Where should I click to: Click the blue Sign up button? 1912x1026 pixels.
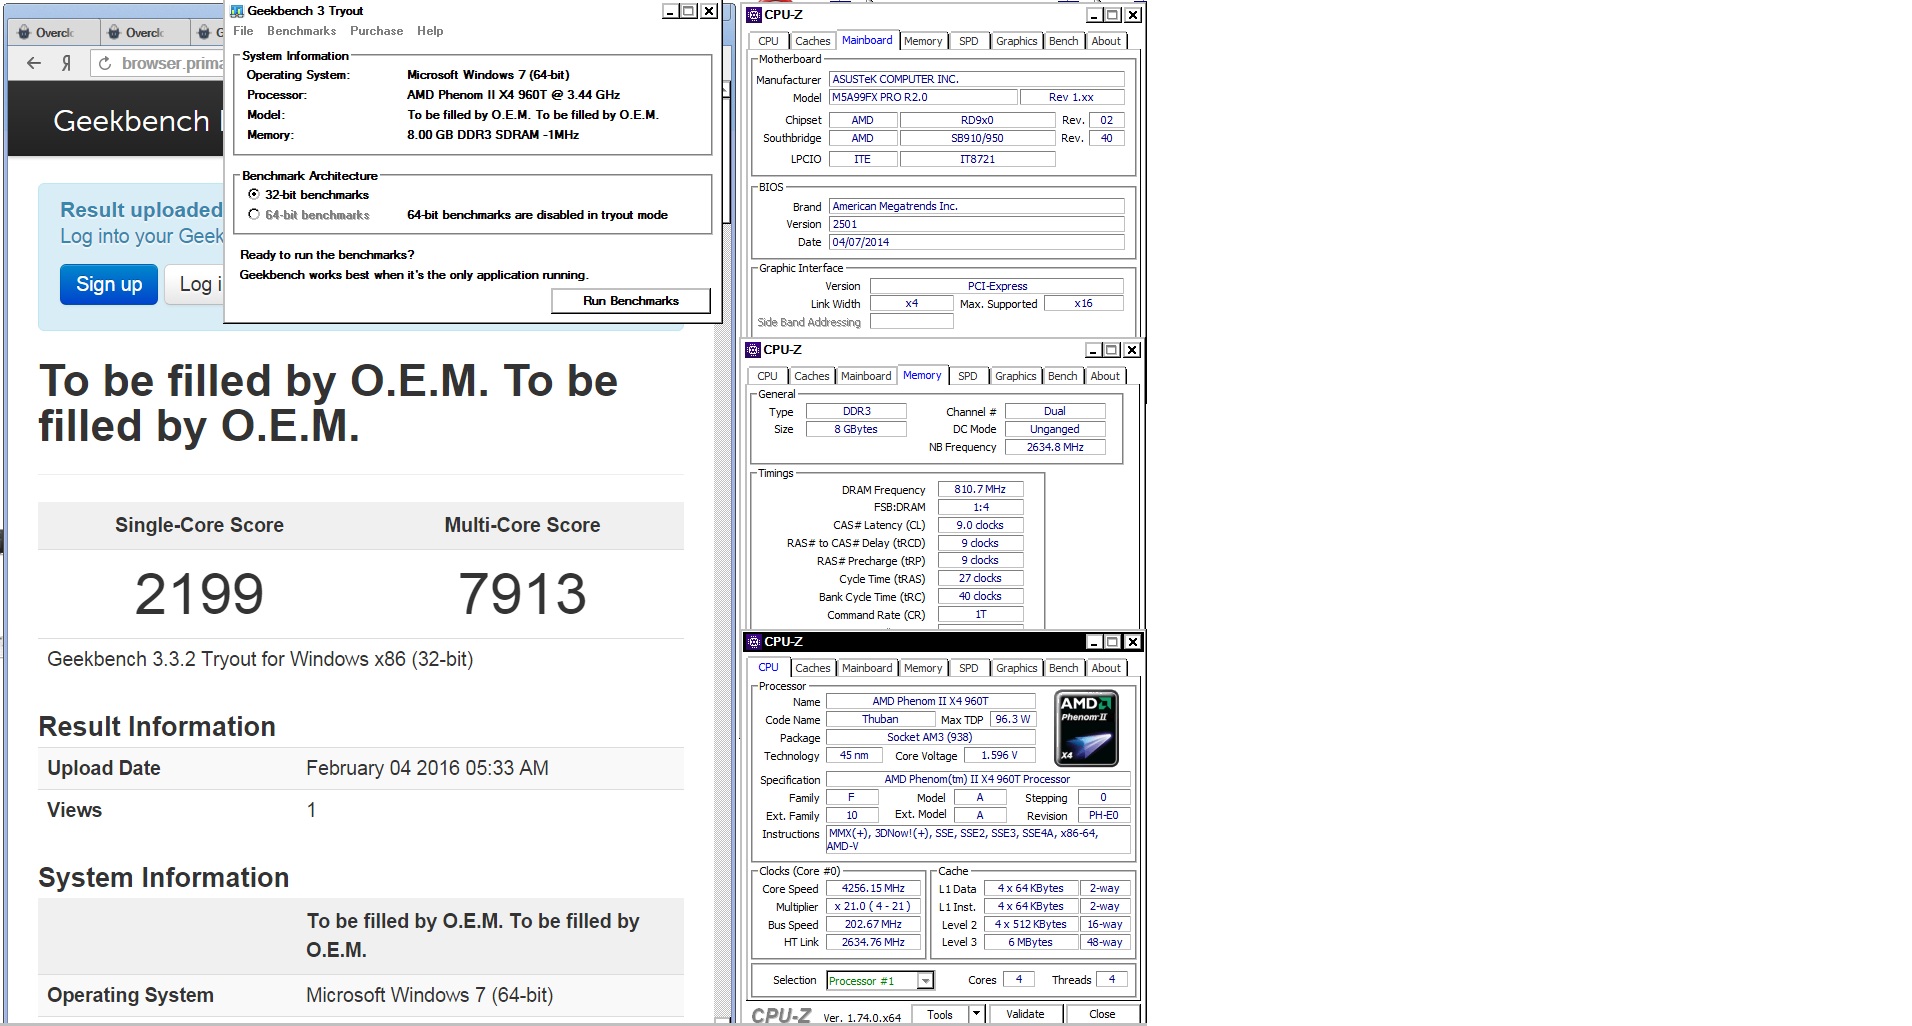click(x=109, y=284)
